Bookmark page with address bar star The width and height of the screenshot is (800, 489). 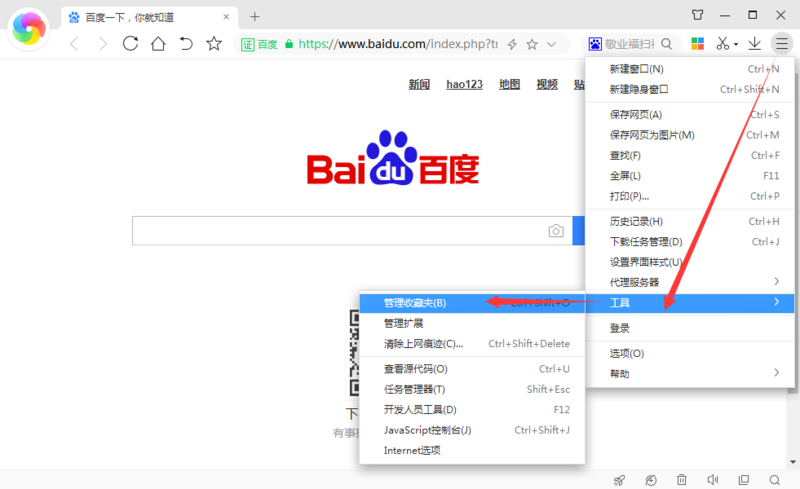click(x=532, y=44)
